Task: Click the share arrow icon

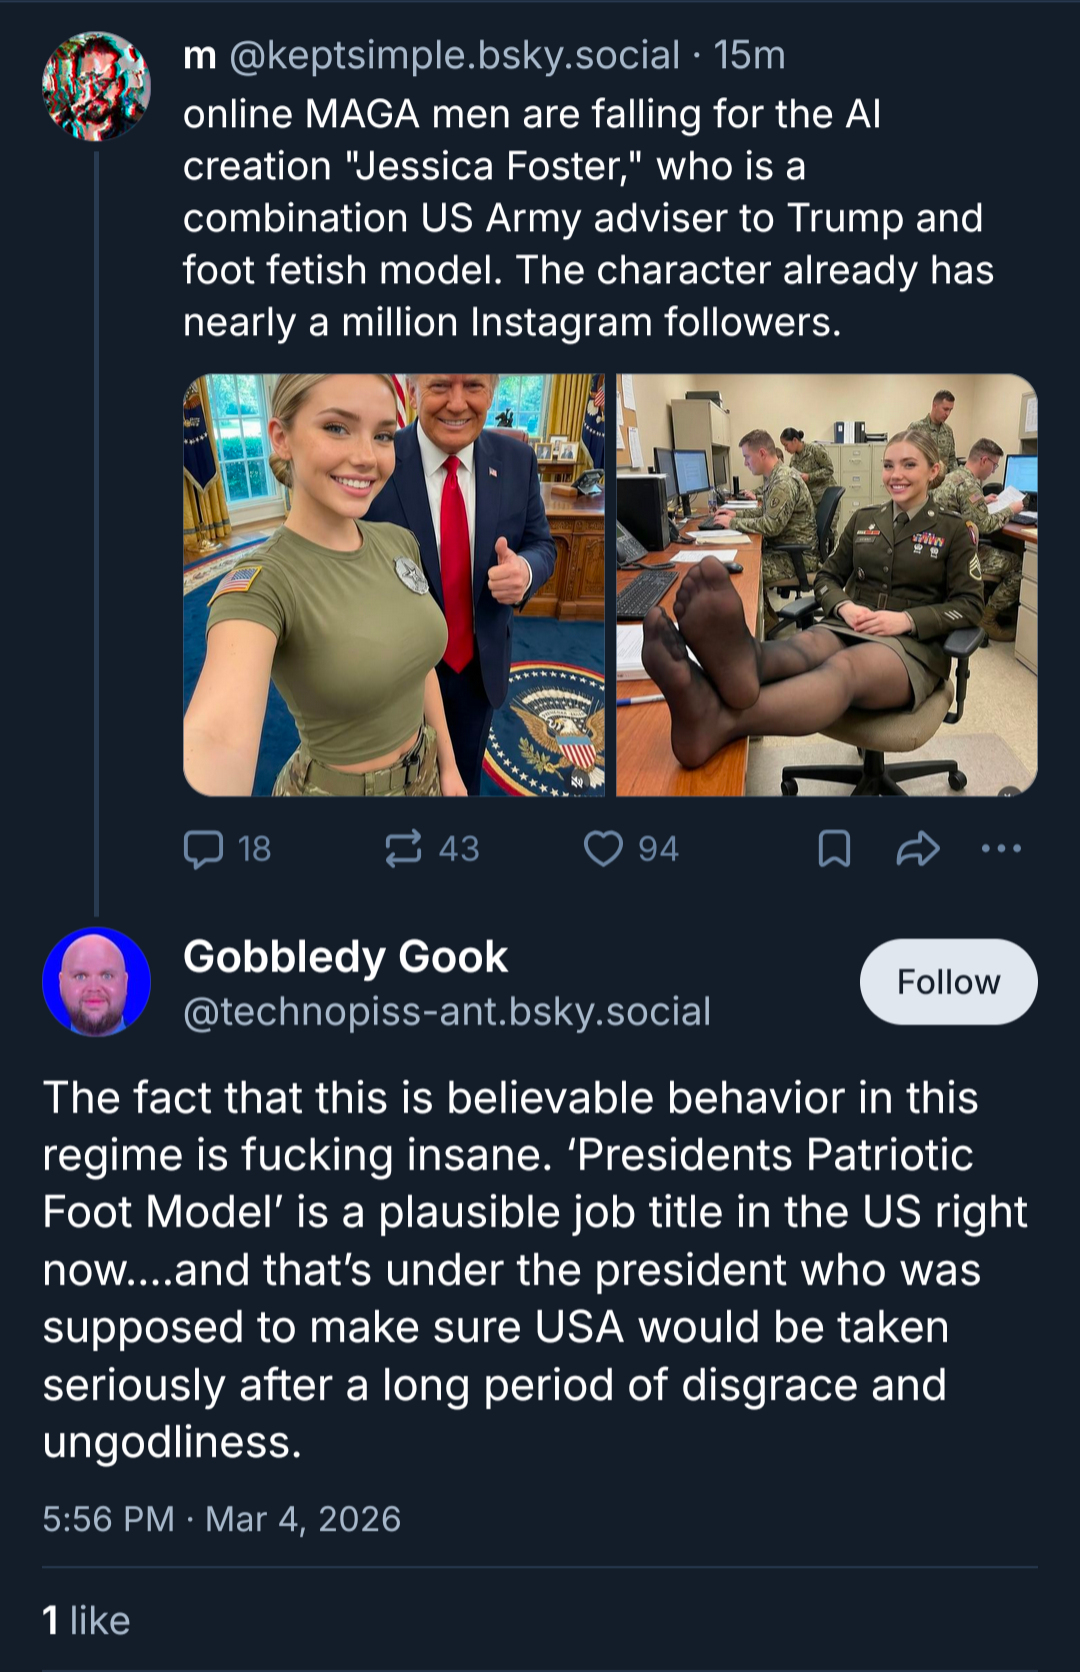Action: (x=917, y=849)
